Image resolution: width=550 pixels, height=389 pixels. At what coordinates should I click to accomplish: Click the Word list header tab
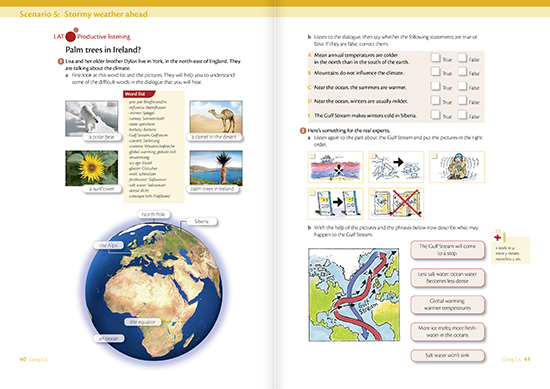pos(139,94)
